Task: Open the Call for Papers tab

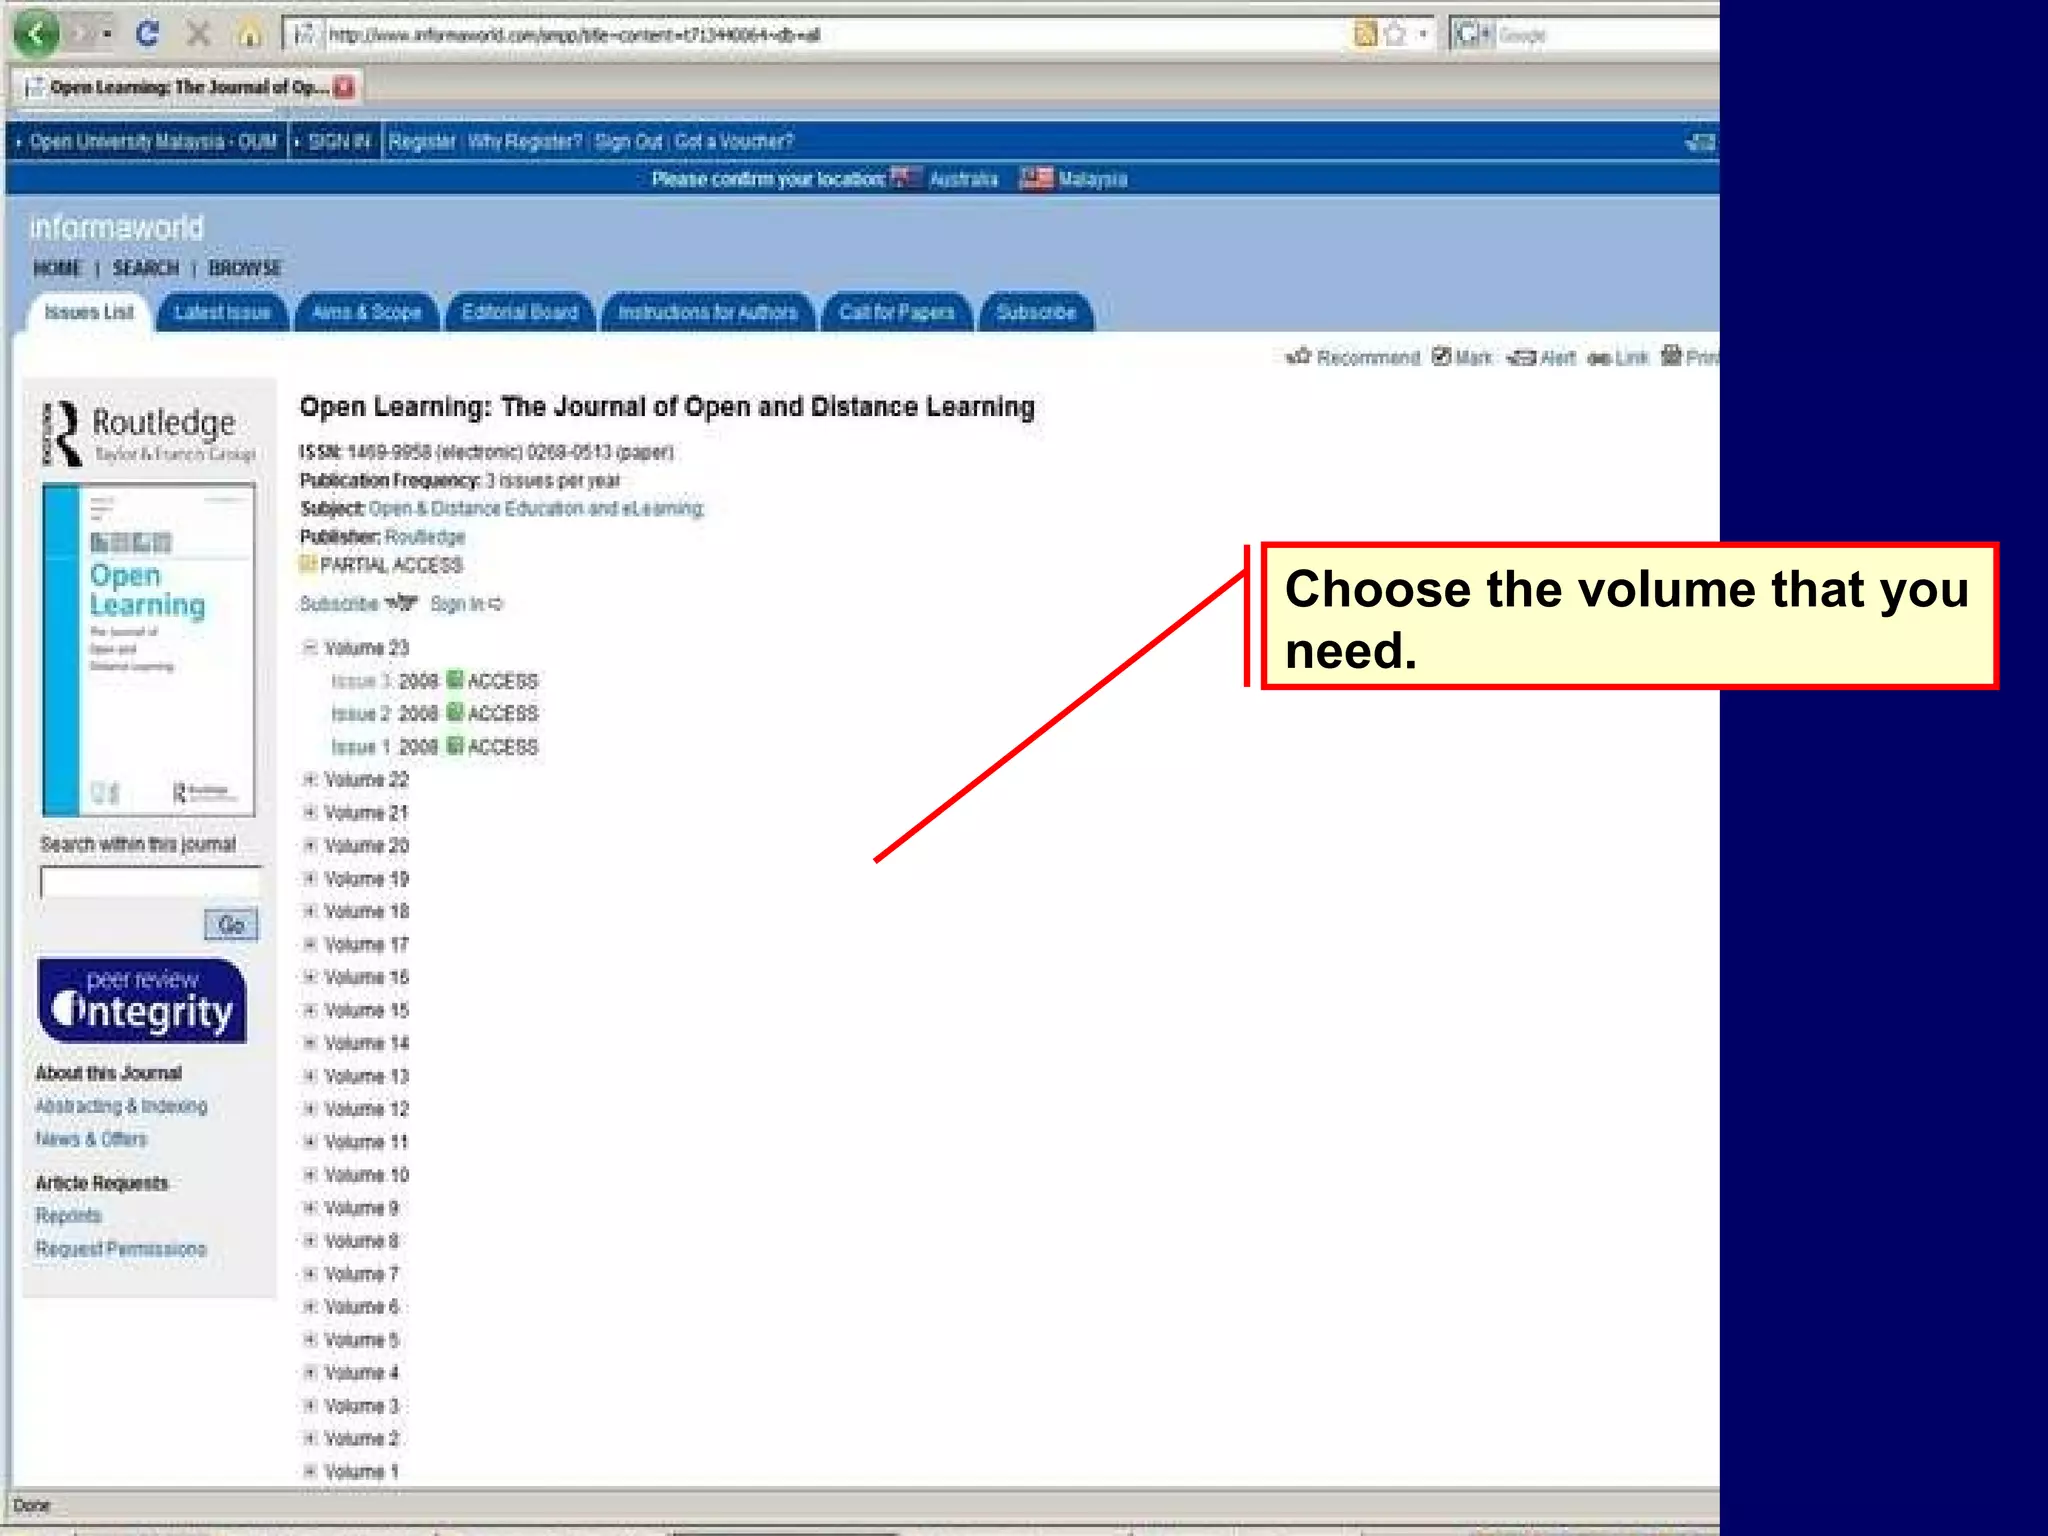Action: point(897,312)
